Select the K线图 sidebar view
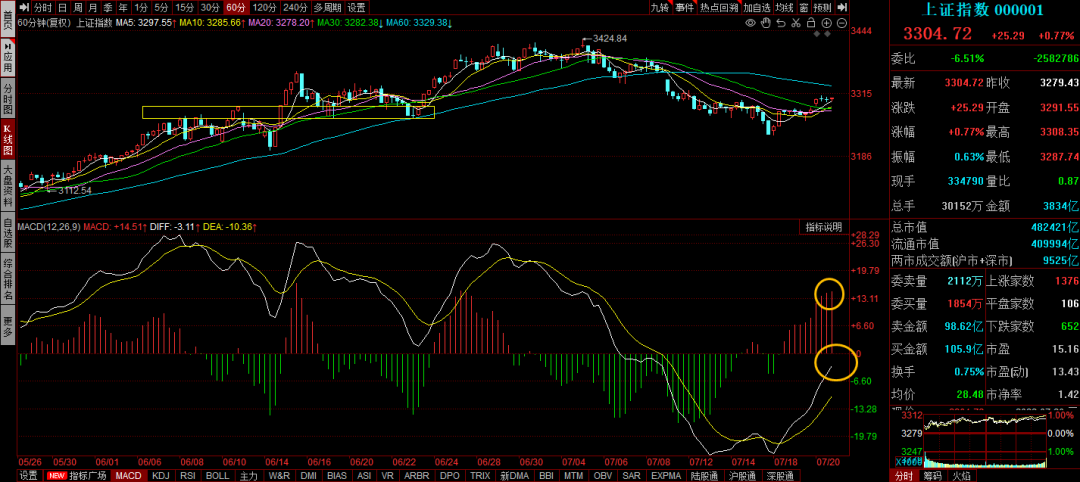The width and height of the screenshot is (1080, 482). coord(8,140)
